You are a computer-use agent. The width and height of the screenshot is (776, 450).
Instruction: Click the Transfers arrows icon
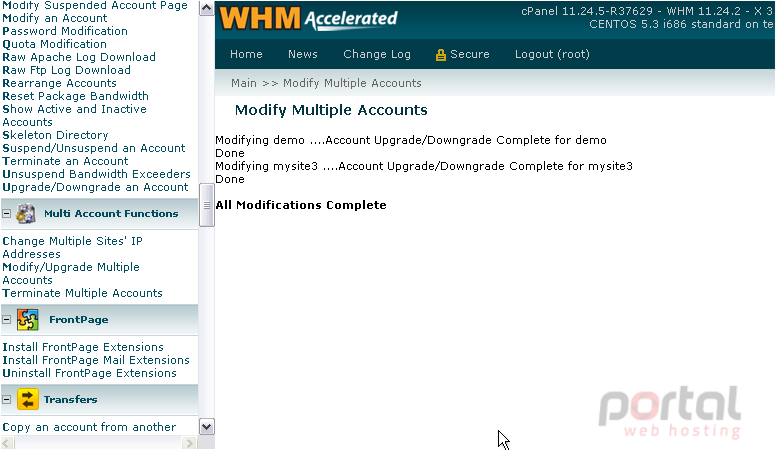click(x=28, y=400)
